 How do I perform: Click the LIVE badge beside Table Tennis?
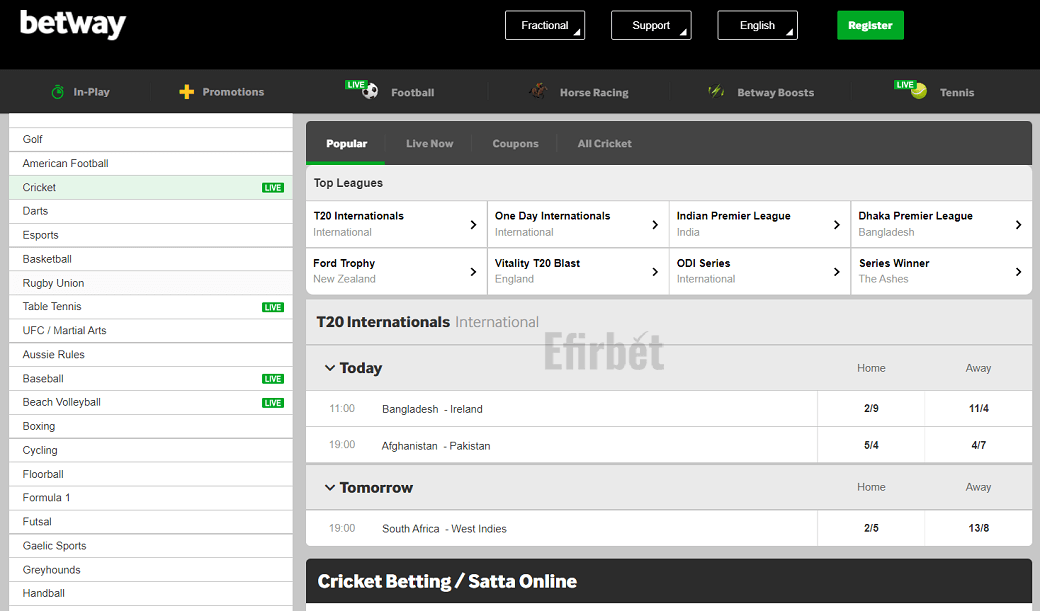pyautogui.click(x=273, y=307)
